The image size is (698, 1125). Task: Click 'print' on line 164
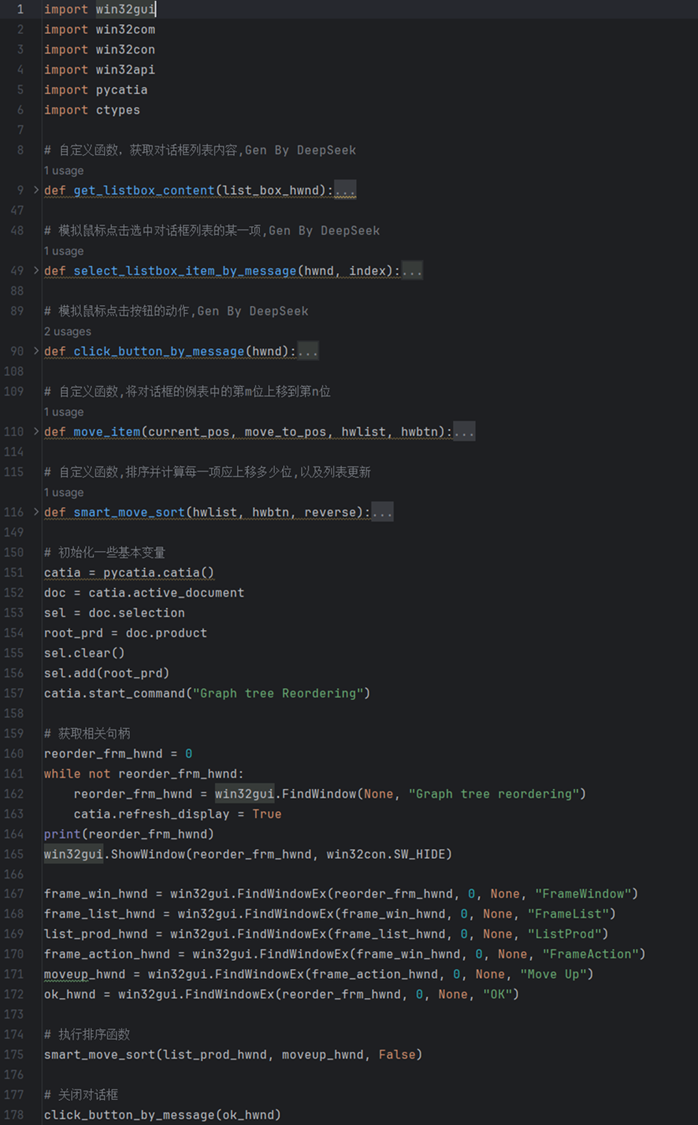point(62,834)
